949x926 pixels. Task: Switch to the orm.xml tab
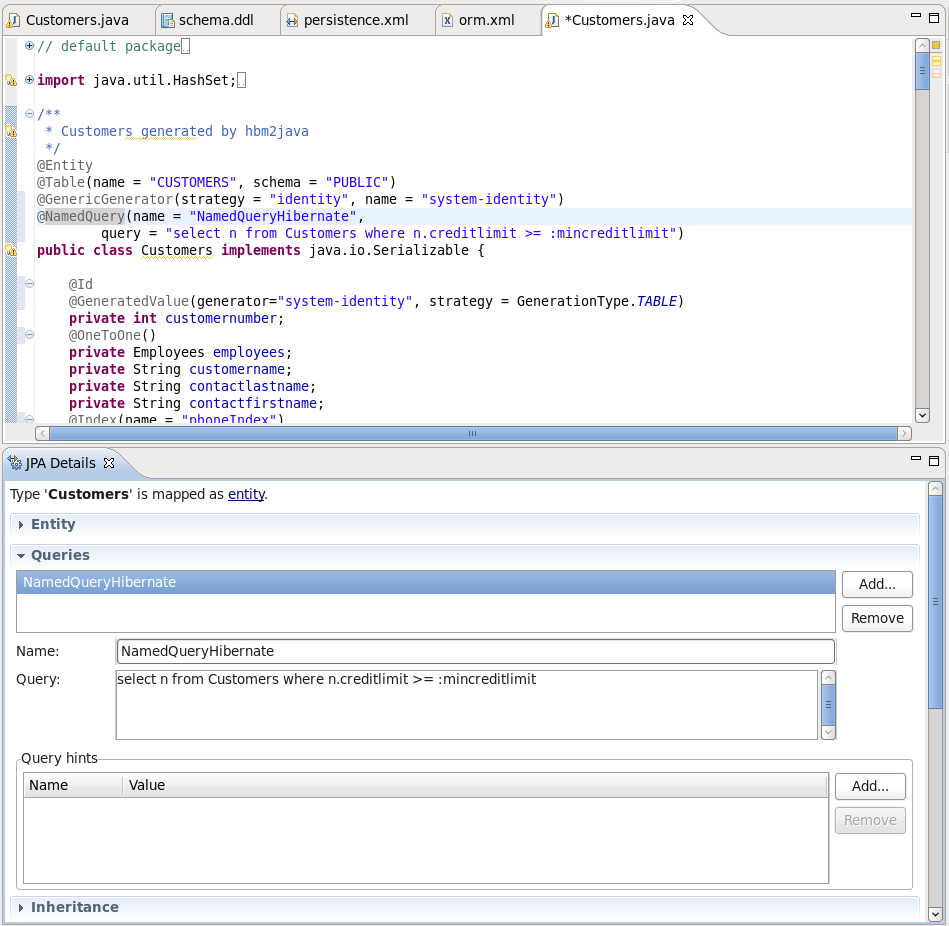(485, 19)
